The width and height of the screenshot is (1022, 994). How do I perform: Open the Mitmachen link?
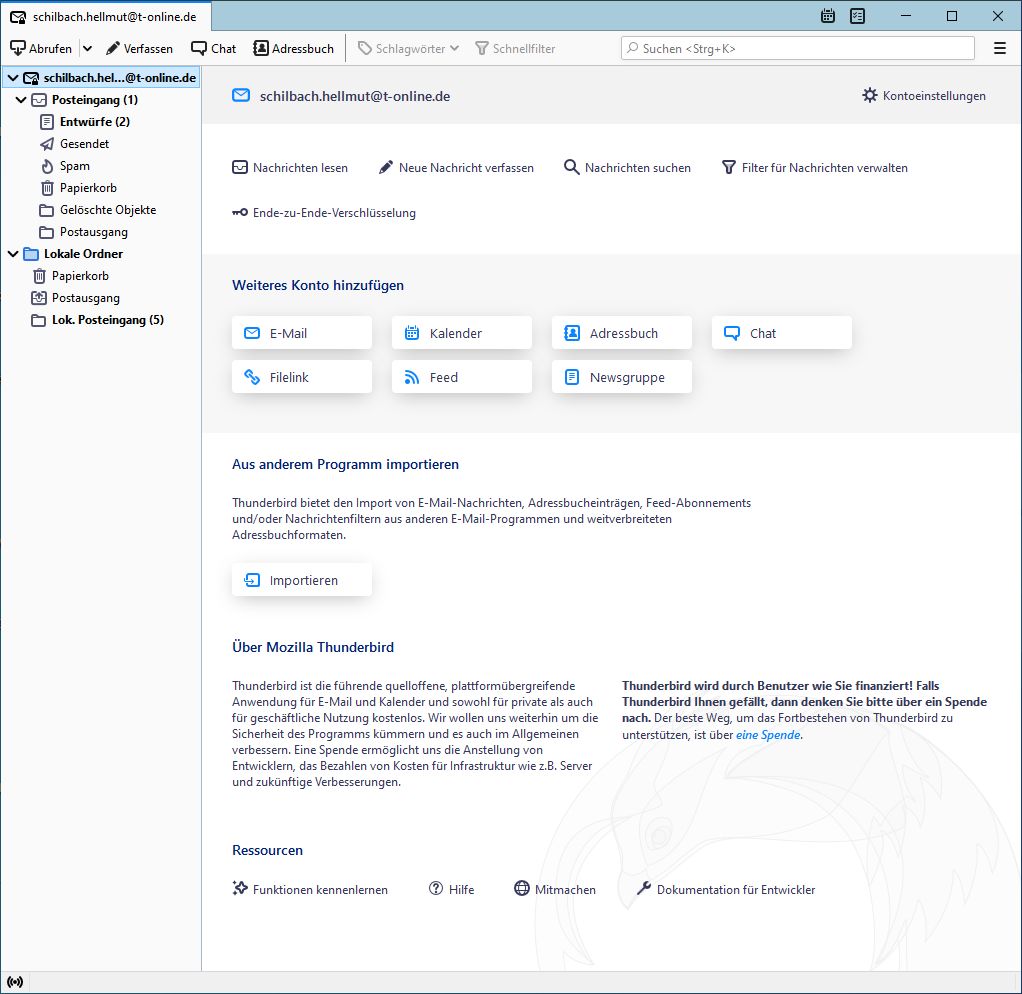tap(555, 889)
